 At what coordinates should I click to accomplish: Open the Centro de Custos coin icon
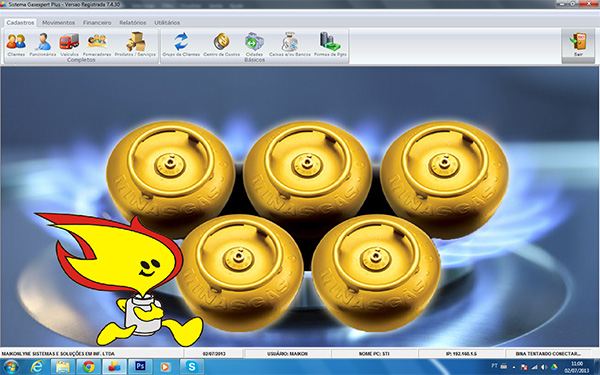[x=222, y=45]
